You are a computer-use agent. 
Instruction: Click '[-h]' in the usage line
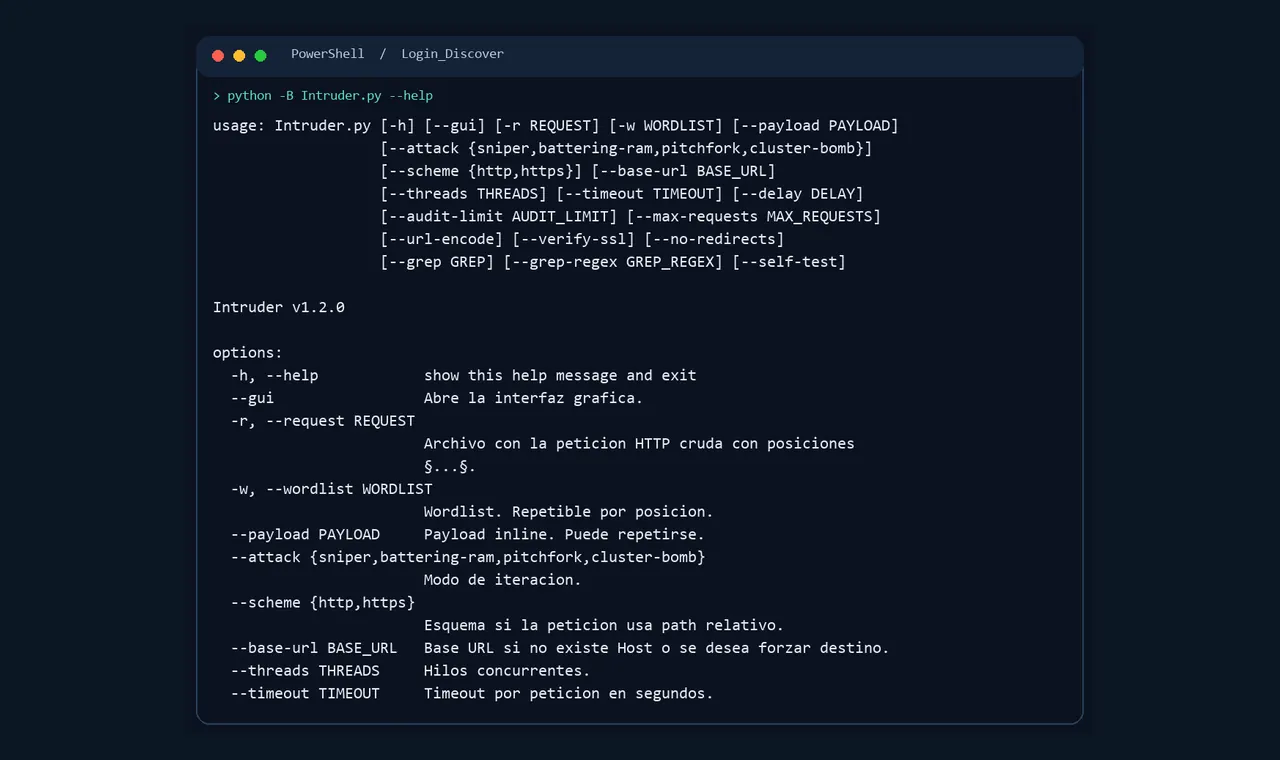click(398, 126)
